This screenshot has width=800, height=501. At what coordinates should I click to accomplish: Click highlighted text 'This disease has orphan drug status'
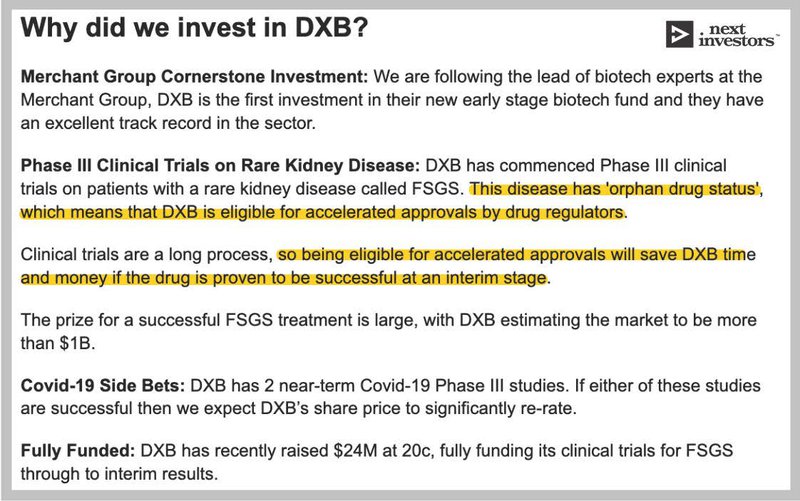pyautogui.click(x=615, y=189)
